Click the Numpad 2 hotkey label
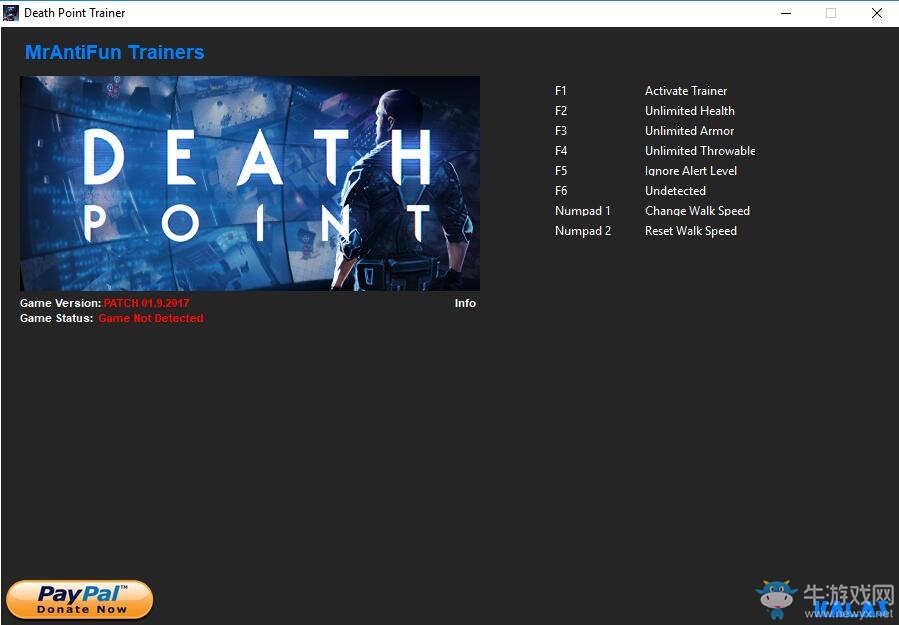Screen dimensions: 899x625 click(583, 231)
